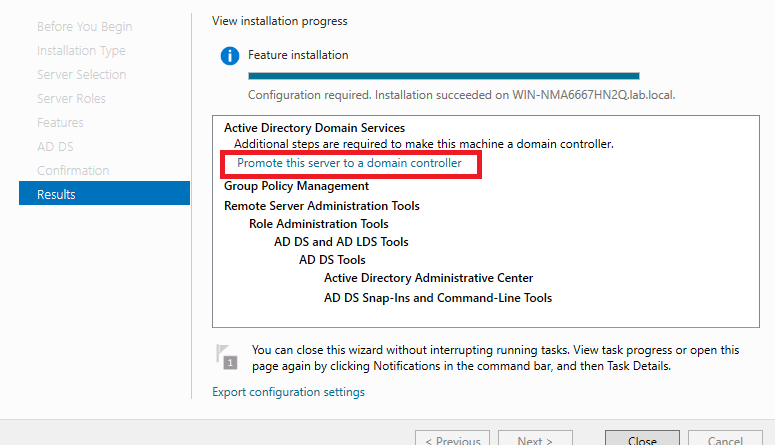
Task: Go to the Before You Begin step
Action: (x=84, y=26)
